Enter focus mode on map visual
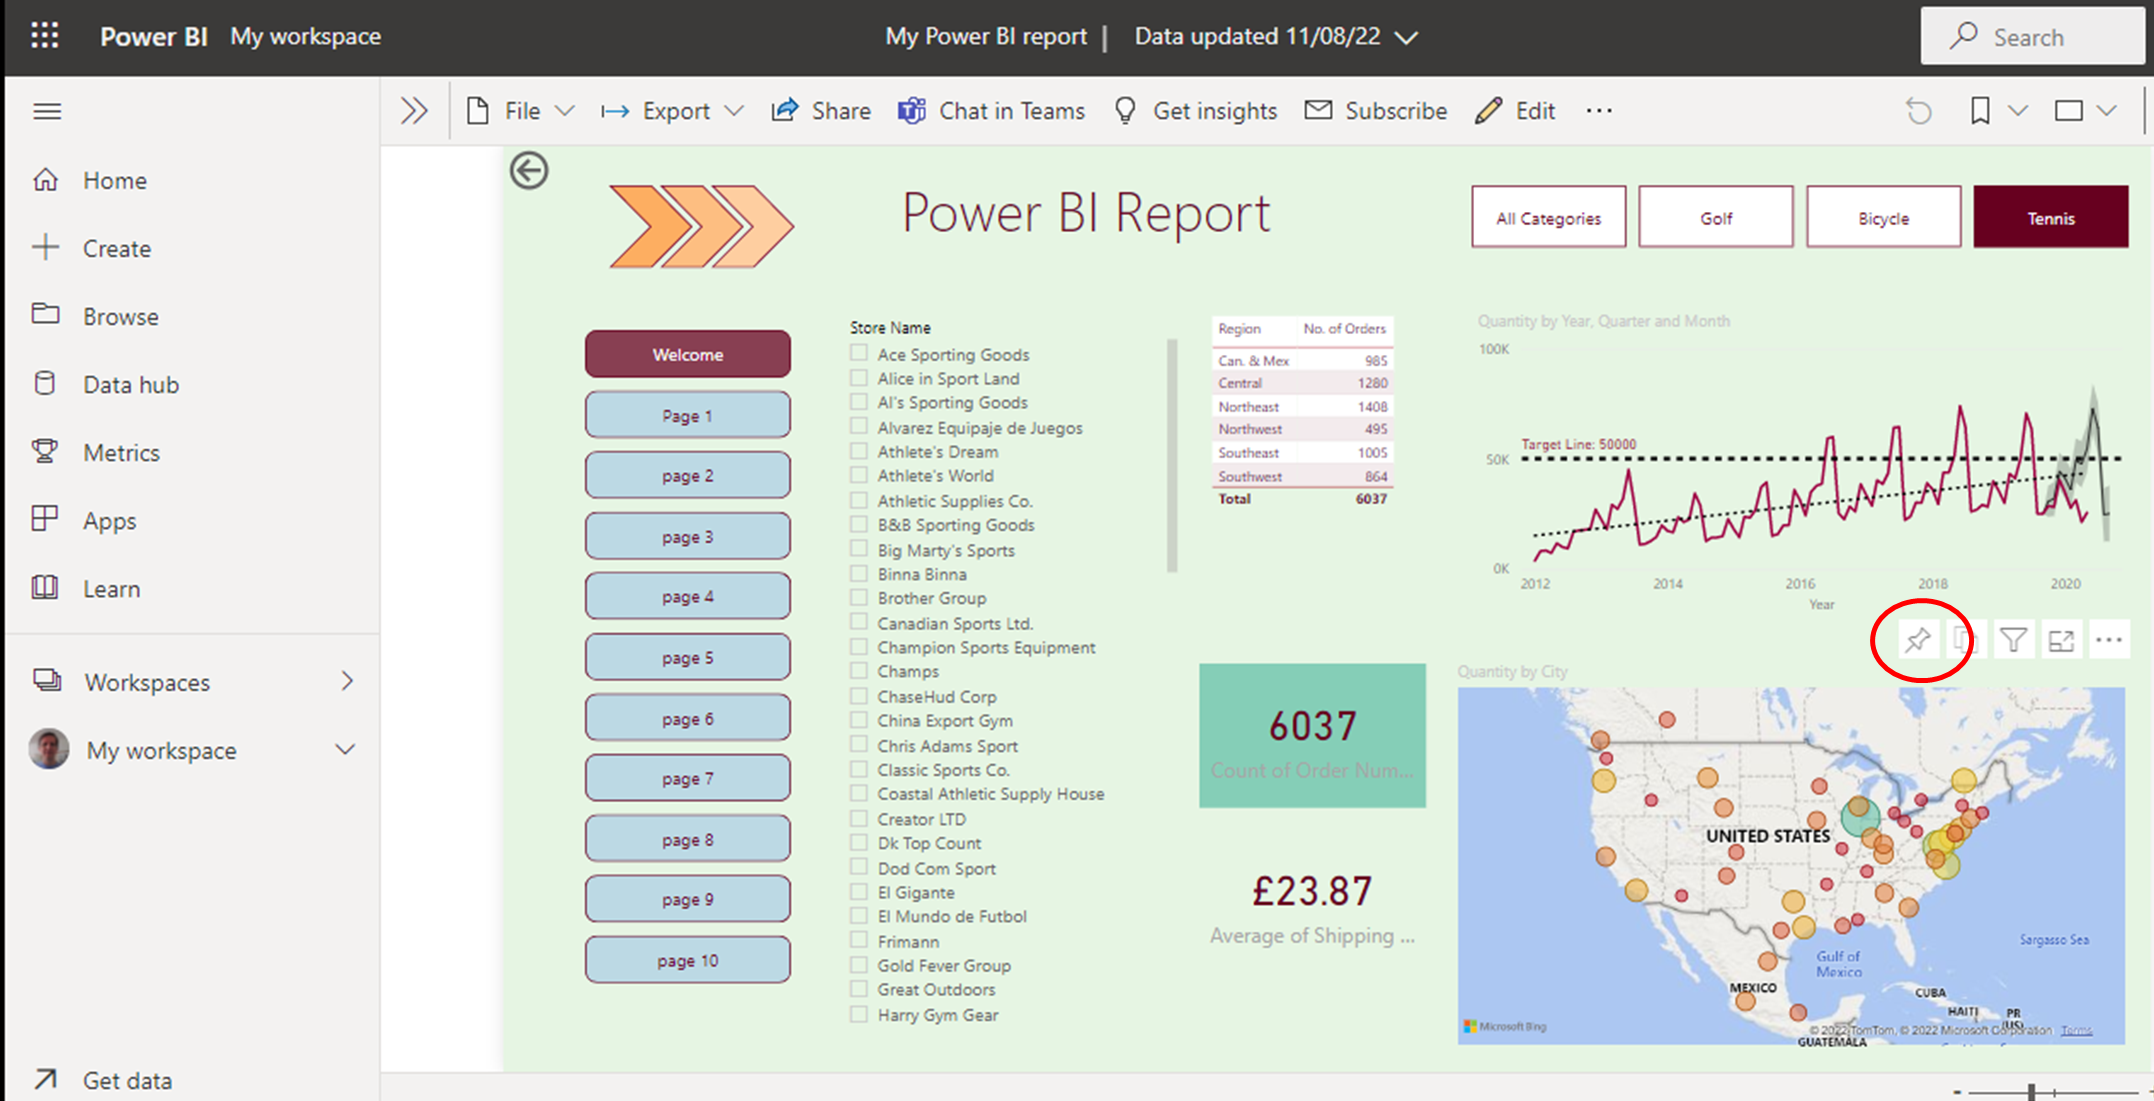 [x=2061, y=640]
